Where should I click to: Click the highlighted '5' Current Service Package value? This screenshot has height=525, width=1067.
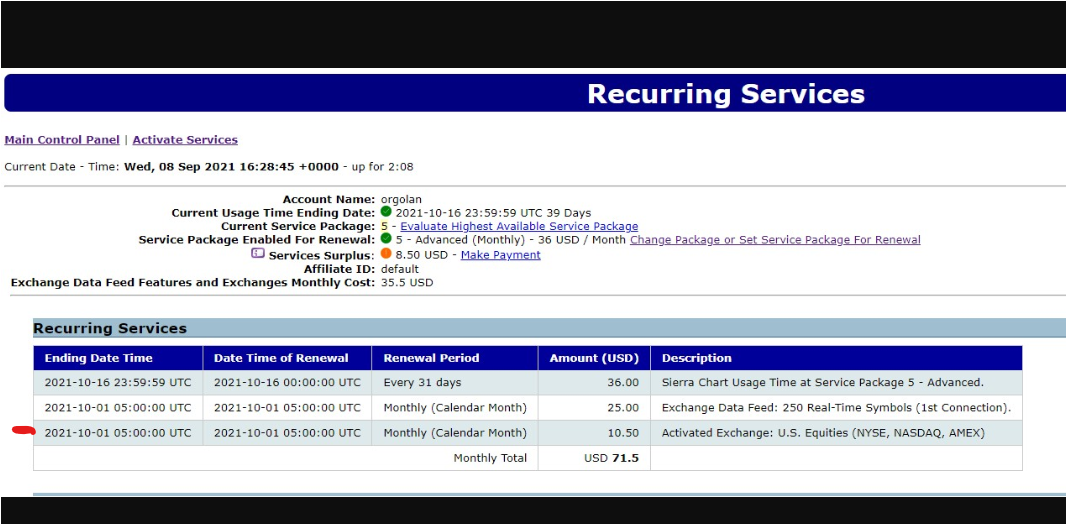384,226
